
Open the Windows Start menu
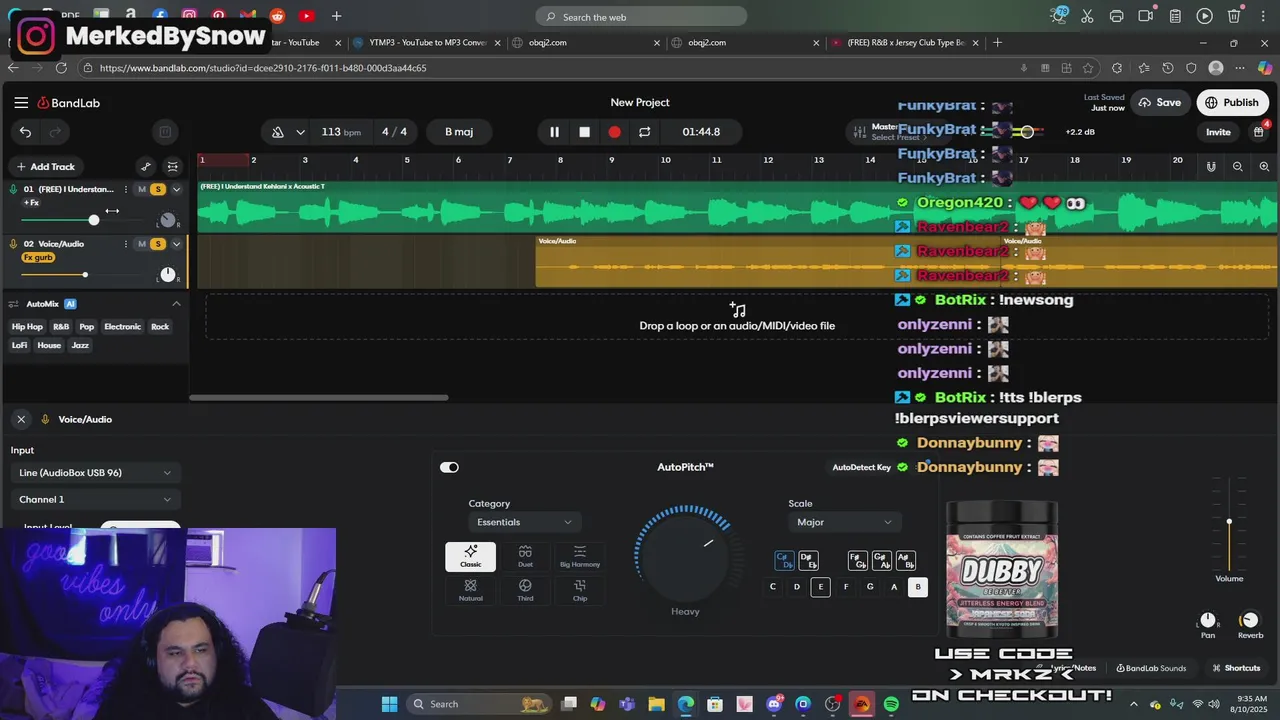[389, 704]
